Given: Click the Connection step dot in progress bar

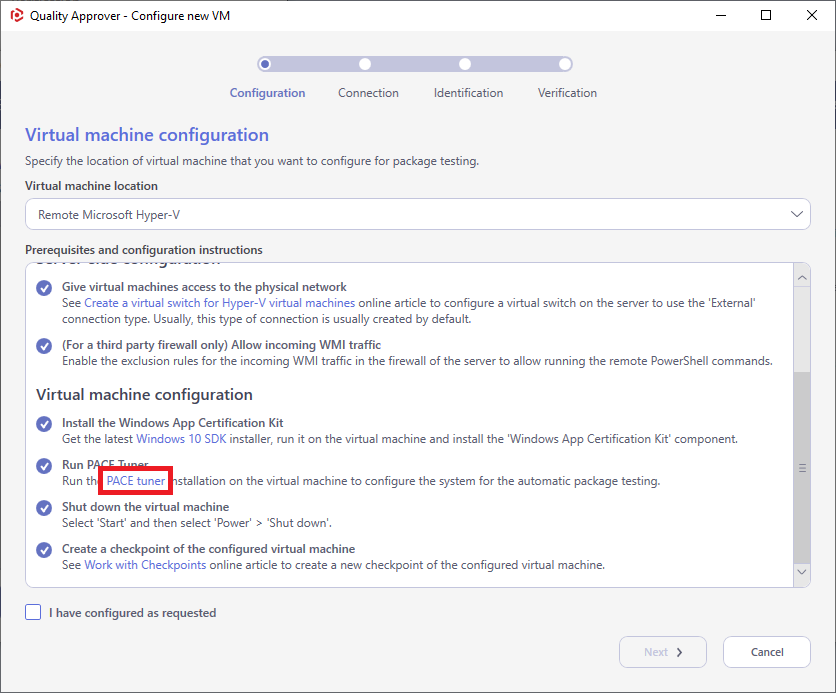Looking at the screenshot, I should pyautogui.click(x=365, y=64).
